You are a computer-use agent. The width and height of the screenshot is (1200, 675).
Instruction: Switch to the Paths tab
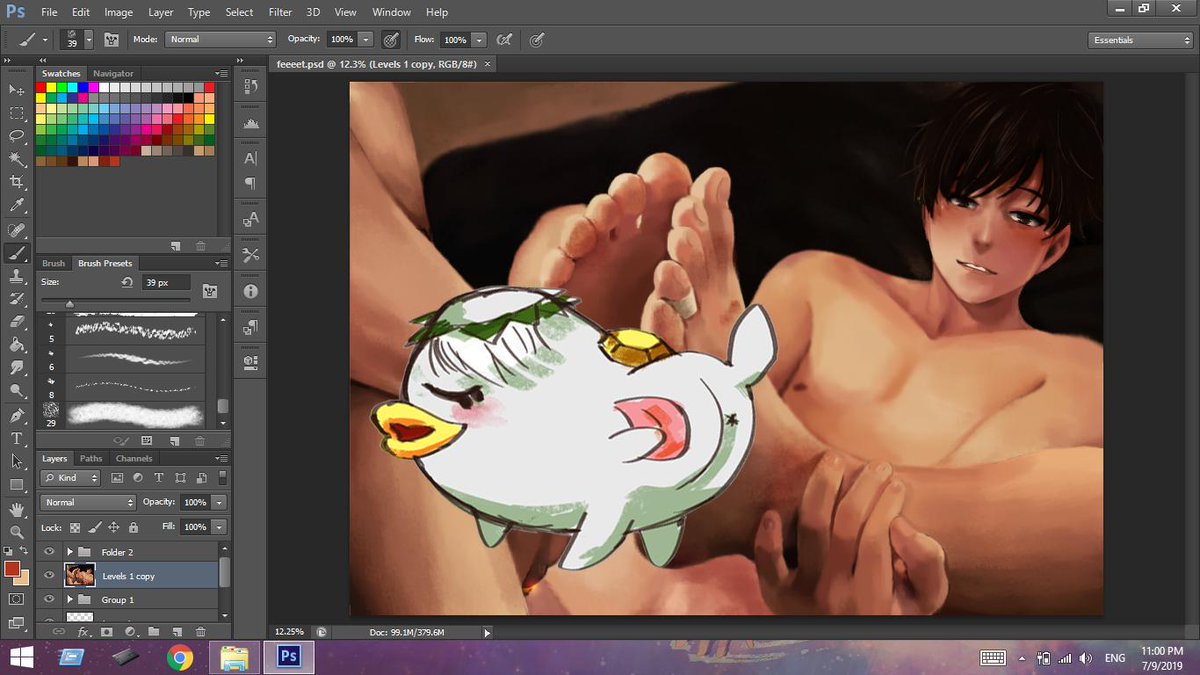pos(91,458)
